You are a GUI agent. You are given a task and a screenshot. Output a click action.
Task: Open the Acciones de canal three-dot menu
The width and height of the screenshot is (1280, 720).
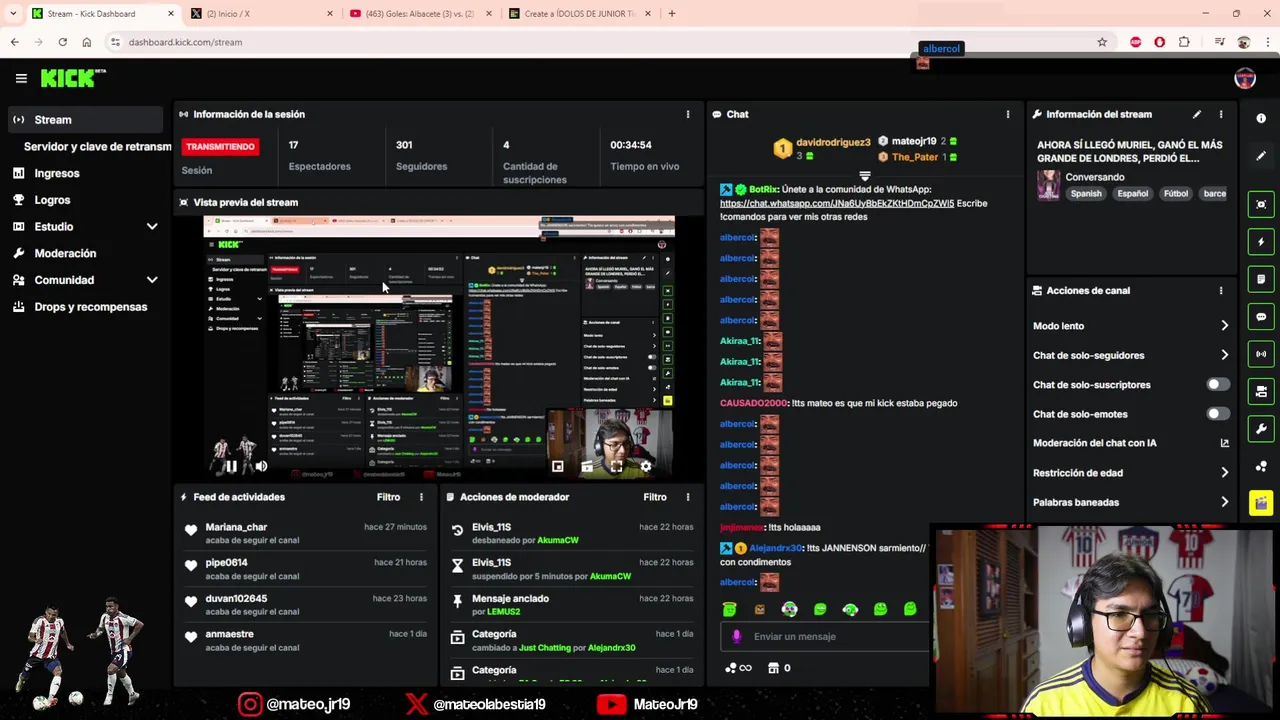1221,291
